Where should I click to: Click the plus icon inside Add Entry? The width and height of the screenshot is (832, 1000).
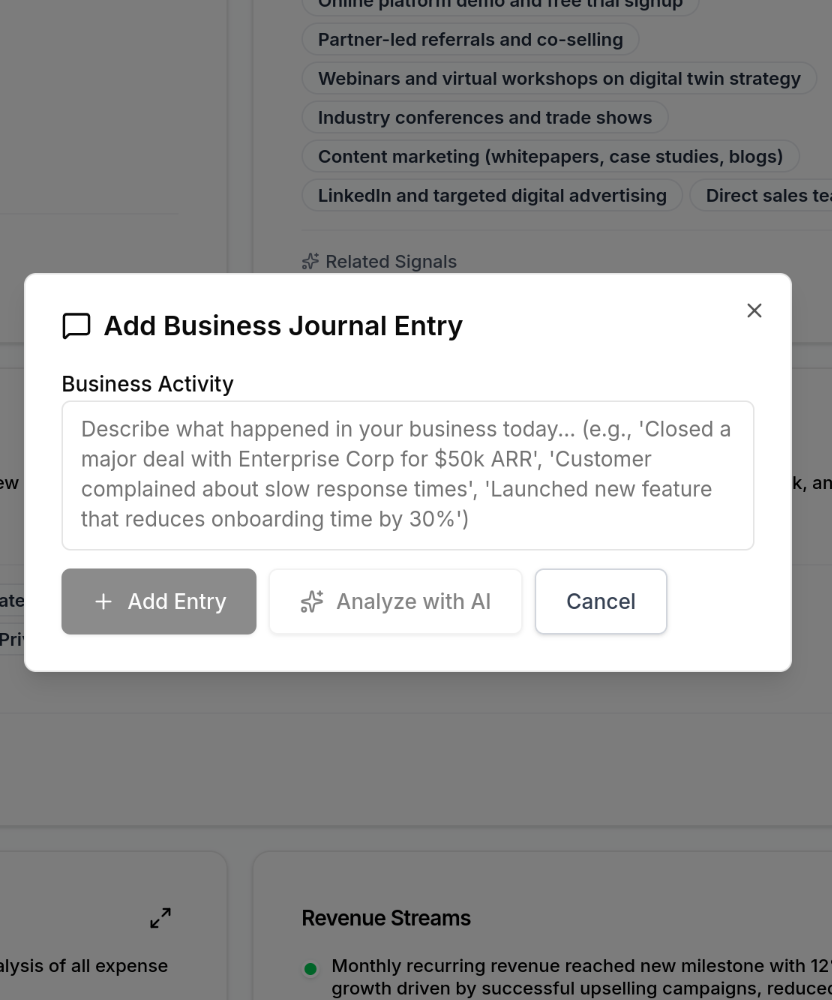[103, 601]
